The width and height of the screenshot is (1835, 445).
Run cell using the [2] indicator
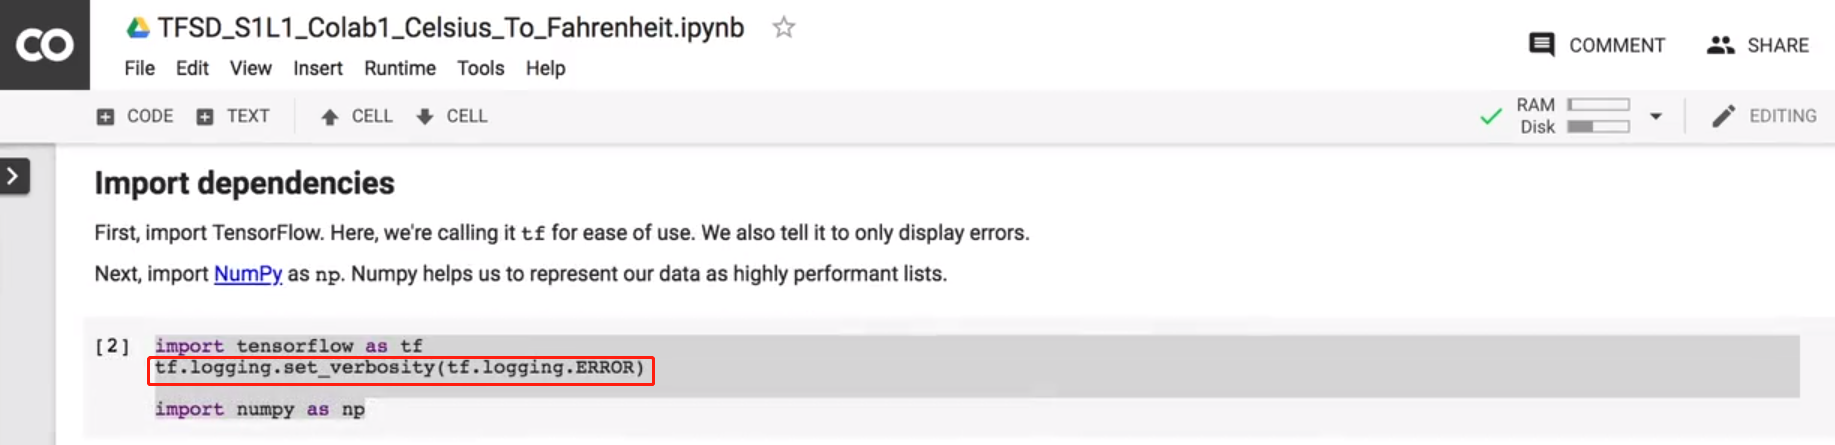click(112, 346)
